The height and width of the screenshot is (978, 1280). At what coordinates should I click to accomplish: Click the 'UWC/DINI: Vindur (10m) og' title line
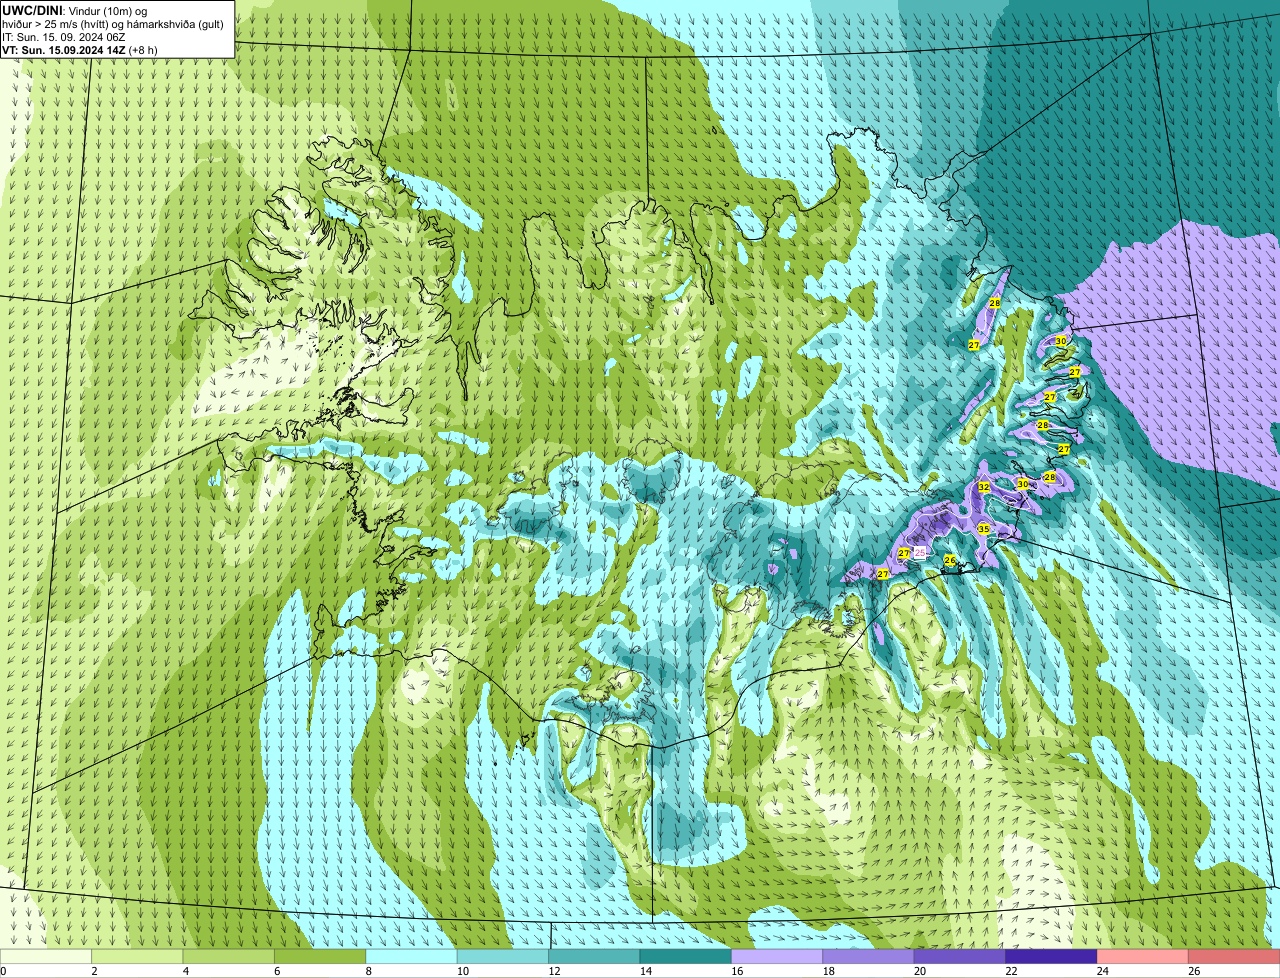coord(75,10)
